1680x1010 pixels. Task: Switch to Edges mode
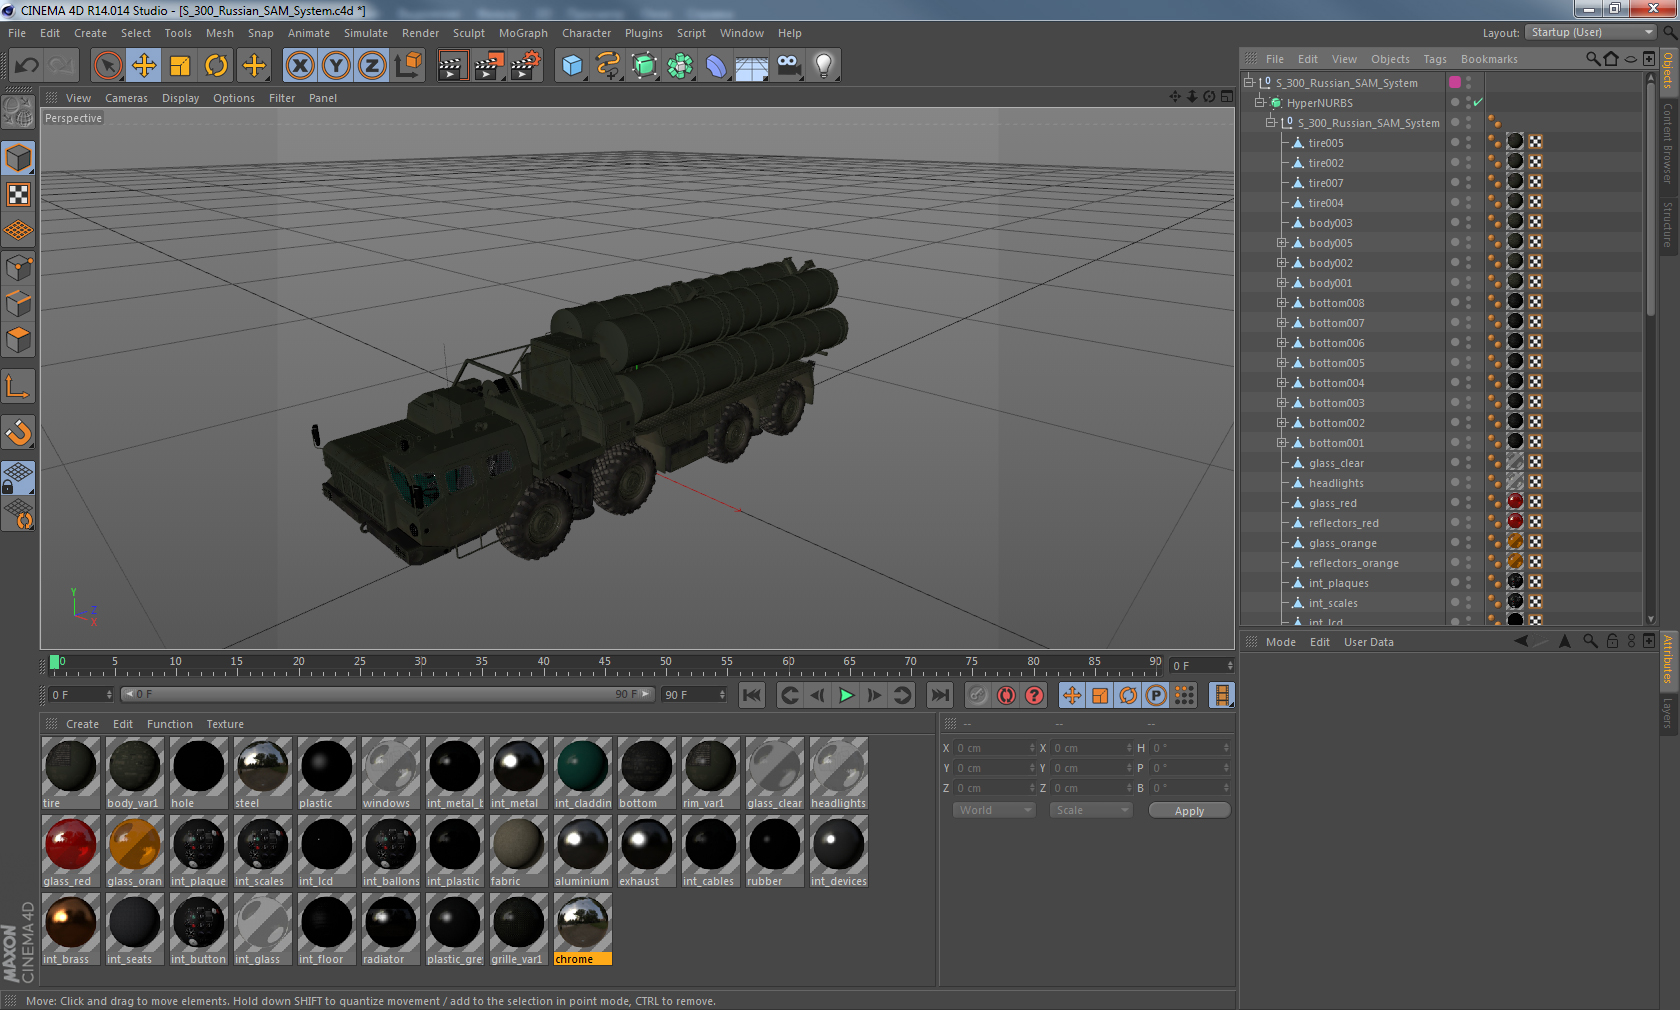(18, 303)
